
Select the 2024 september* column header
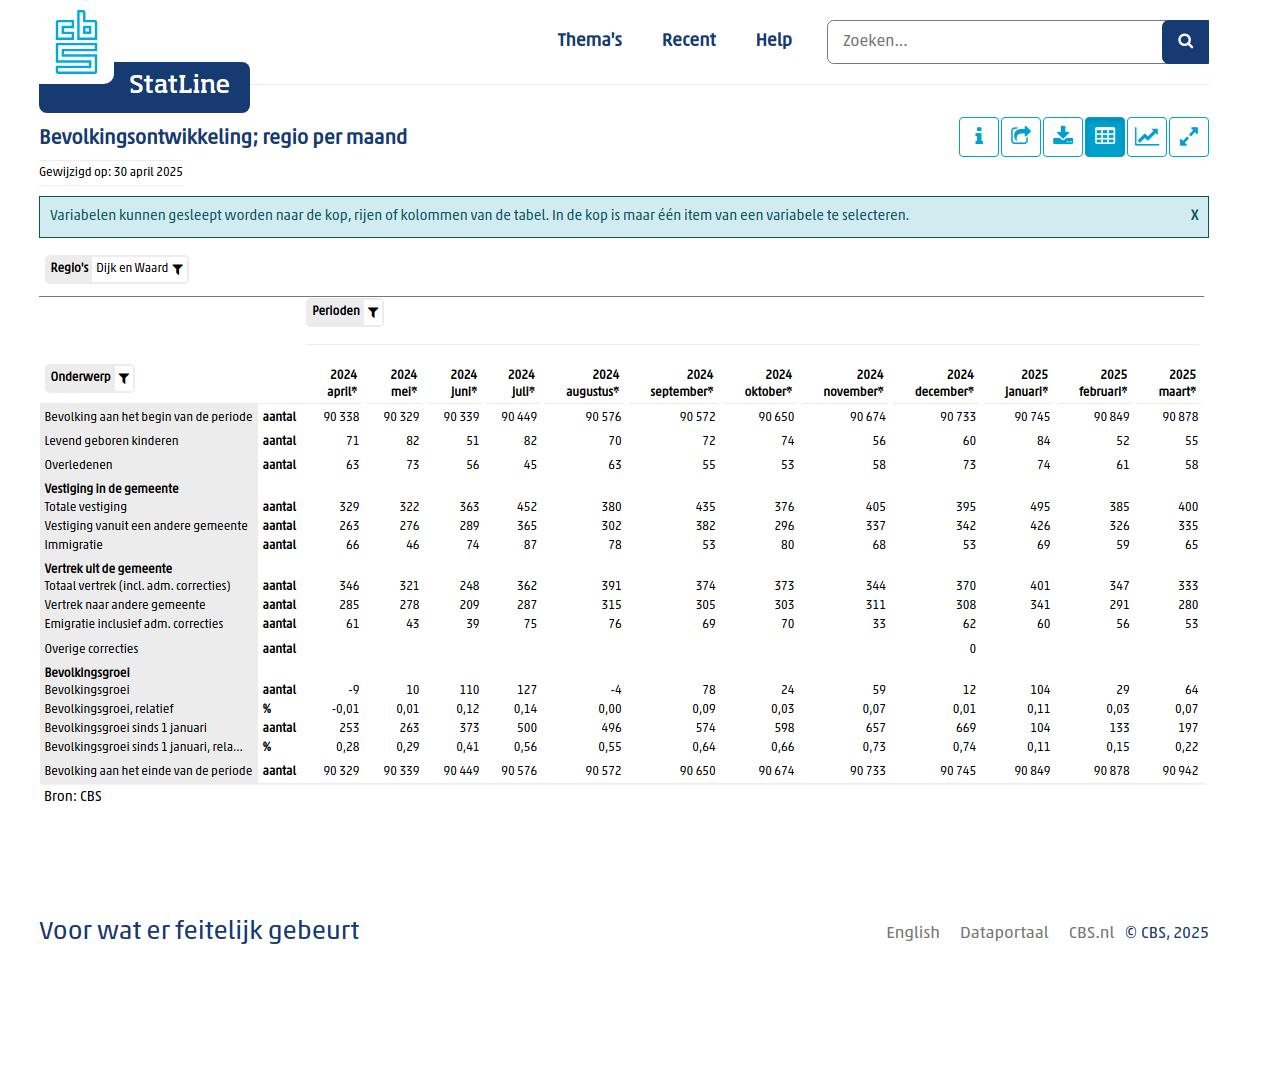coord(682,383)
